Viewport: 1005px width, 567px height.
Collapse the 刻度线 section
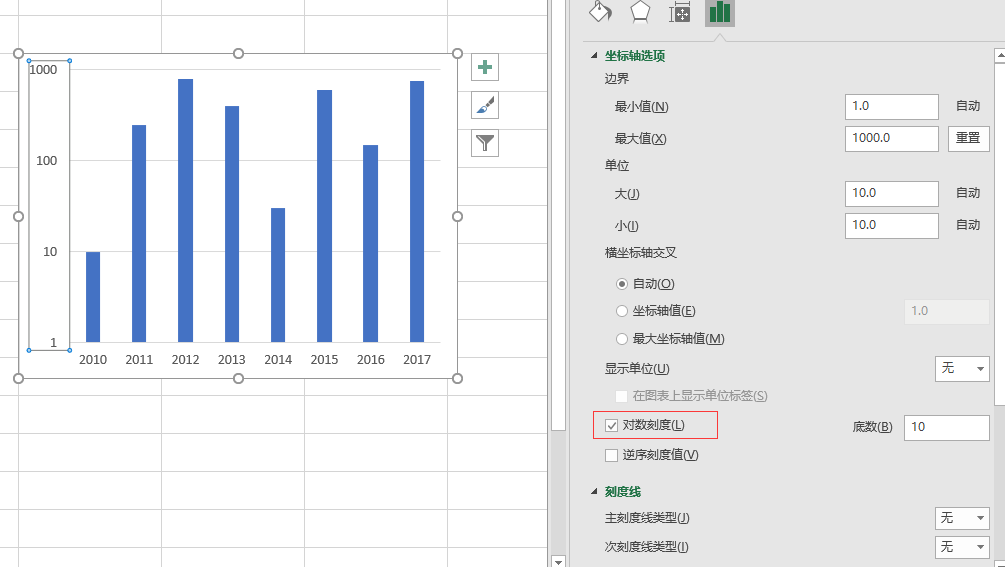[594, 492]
